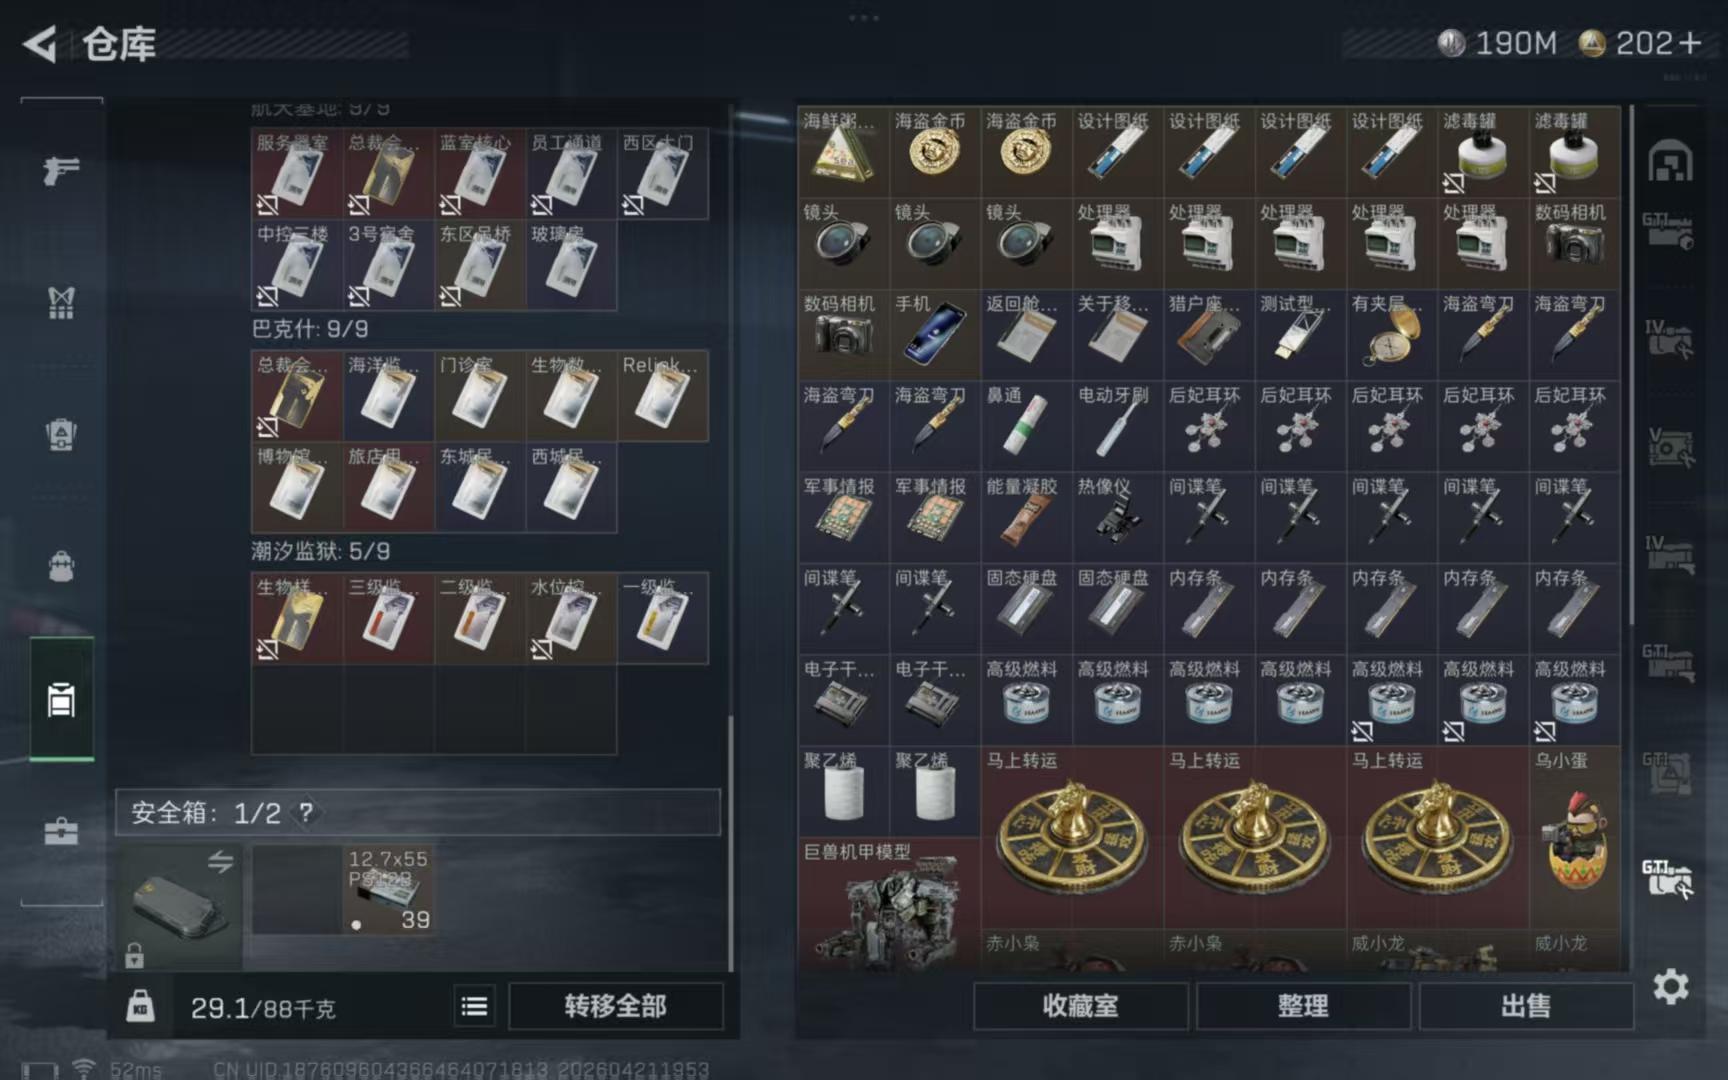Expand the highlighted GTI storage box tab
The width and height of the screenshot is (1728, 1080).
click(x=1668, y=878)
